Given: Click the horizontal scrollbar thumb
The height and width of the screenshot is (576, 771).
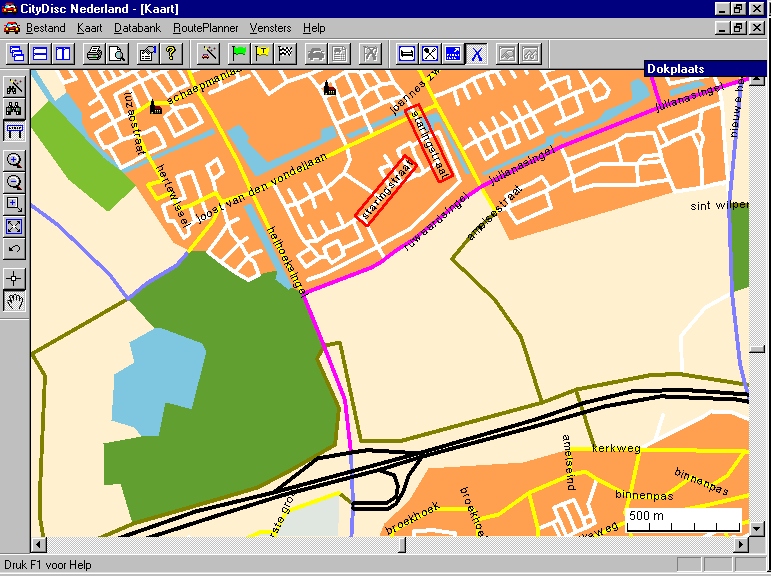Looking at the screenshot, I should pyautogui.click(x=402, y=544).
